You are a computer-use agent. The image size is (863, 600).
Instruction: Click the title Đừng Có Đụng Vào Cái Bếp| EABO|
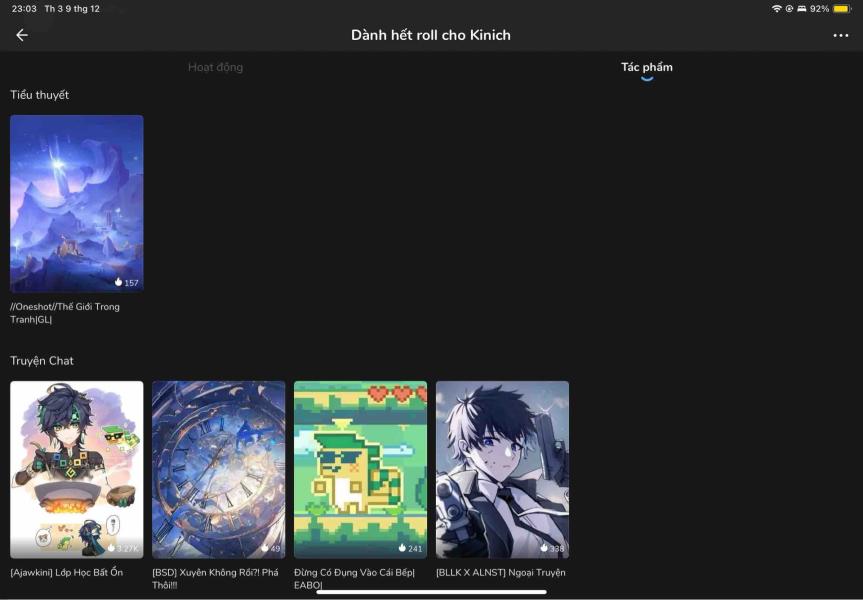pyautogui.click(x=354, y=579)
